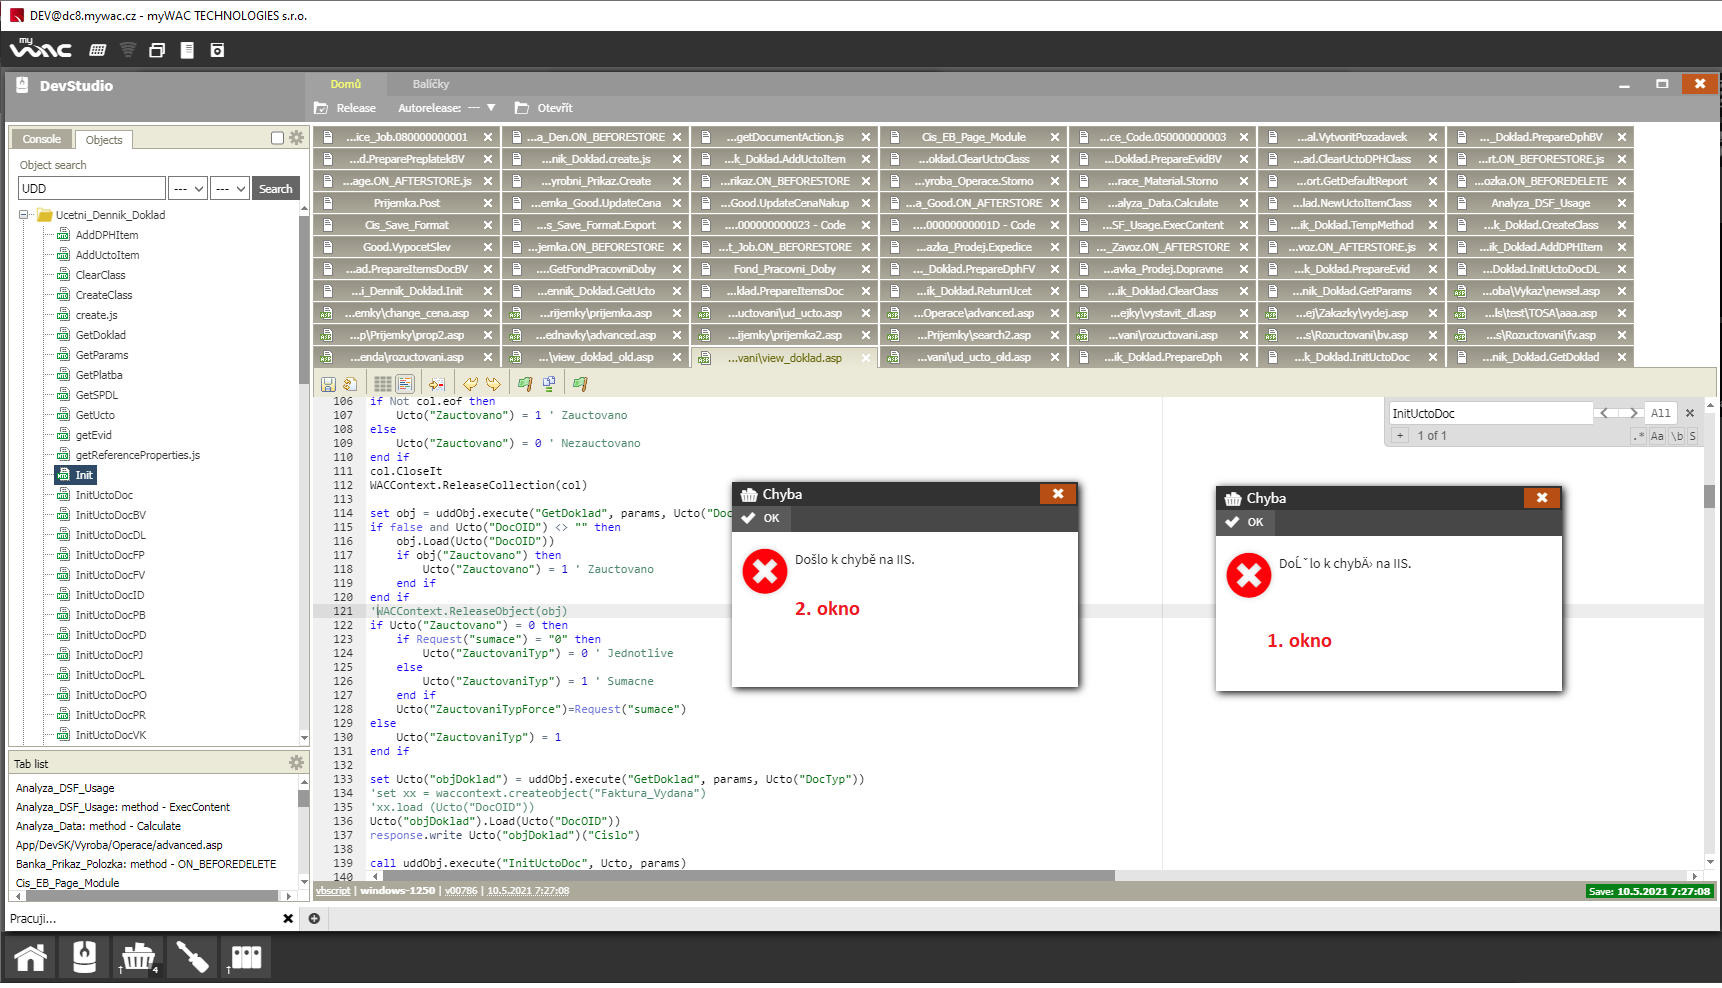Switch to the Console tab
1722x988 pixels.
tap(42, 139)
